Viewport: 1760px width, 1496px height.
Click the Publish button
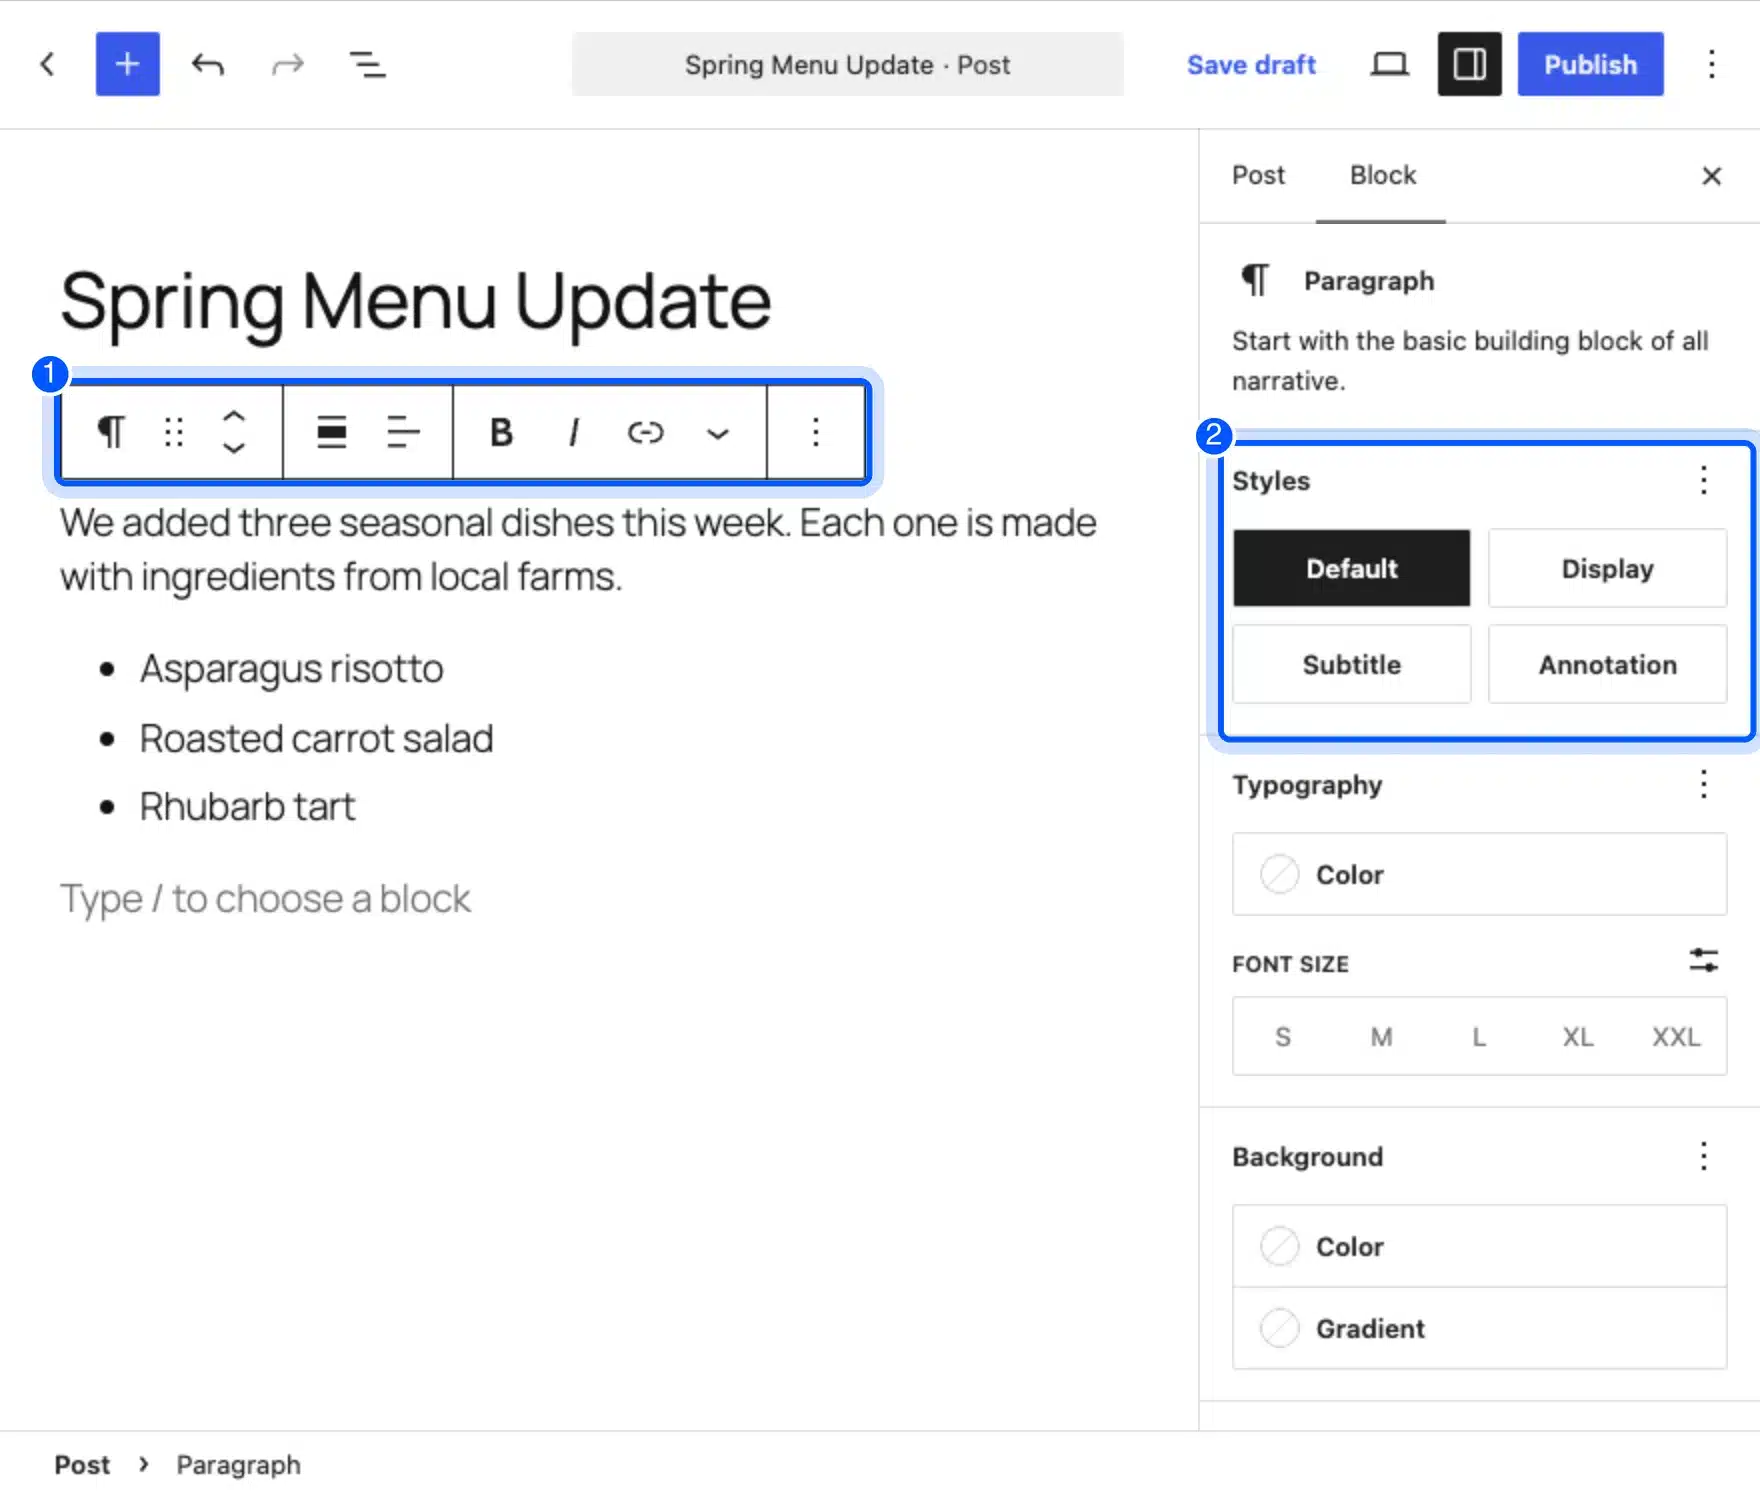coord(1590,64)
